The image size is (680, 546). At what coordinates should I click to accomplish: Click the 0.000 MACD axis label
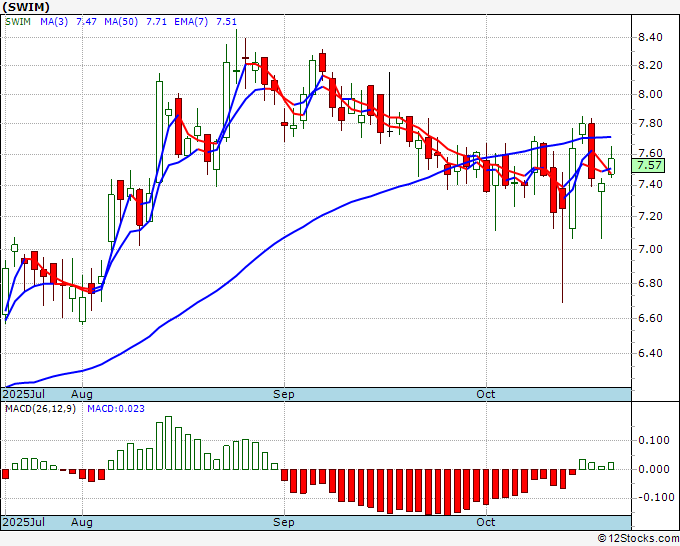654,469
